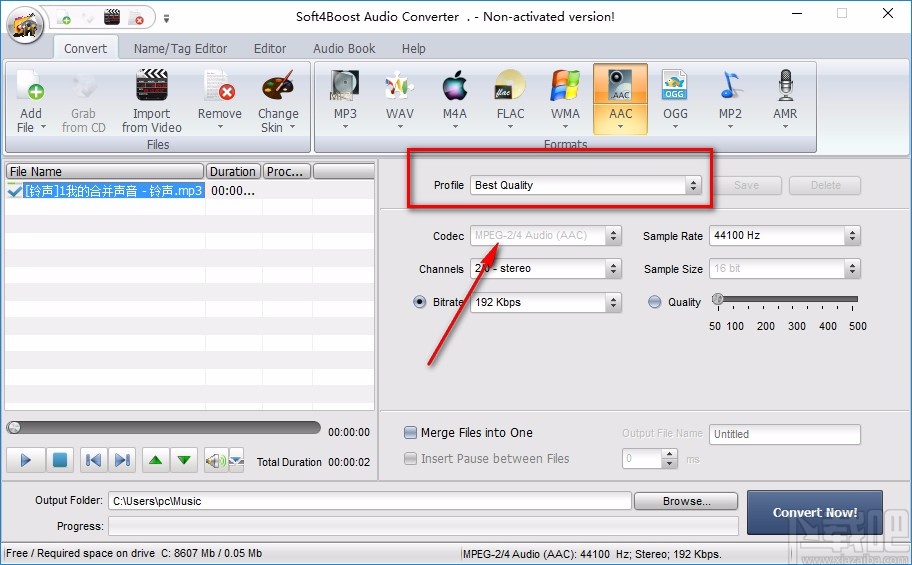Pick the MP2 format icon
Screen dimensions: 912x565
(730, 86)
